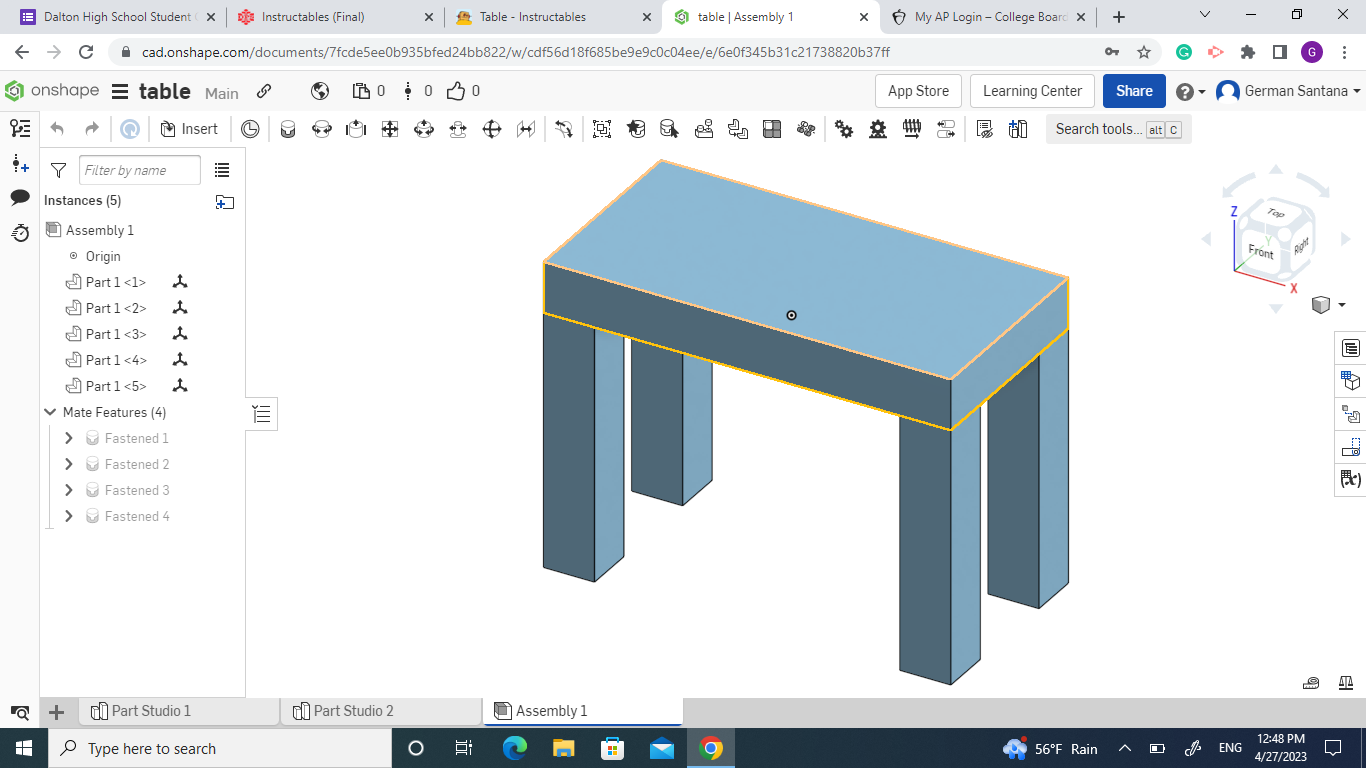Select the Mate tool in the toolbar
Image resolution: width=1366 pixels, height=768 pixels.
pyautogui.click(x=288, y=129)
